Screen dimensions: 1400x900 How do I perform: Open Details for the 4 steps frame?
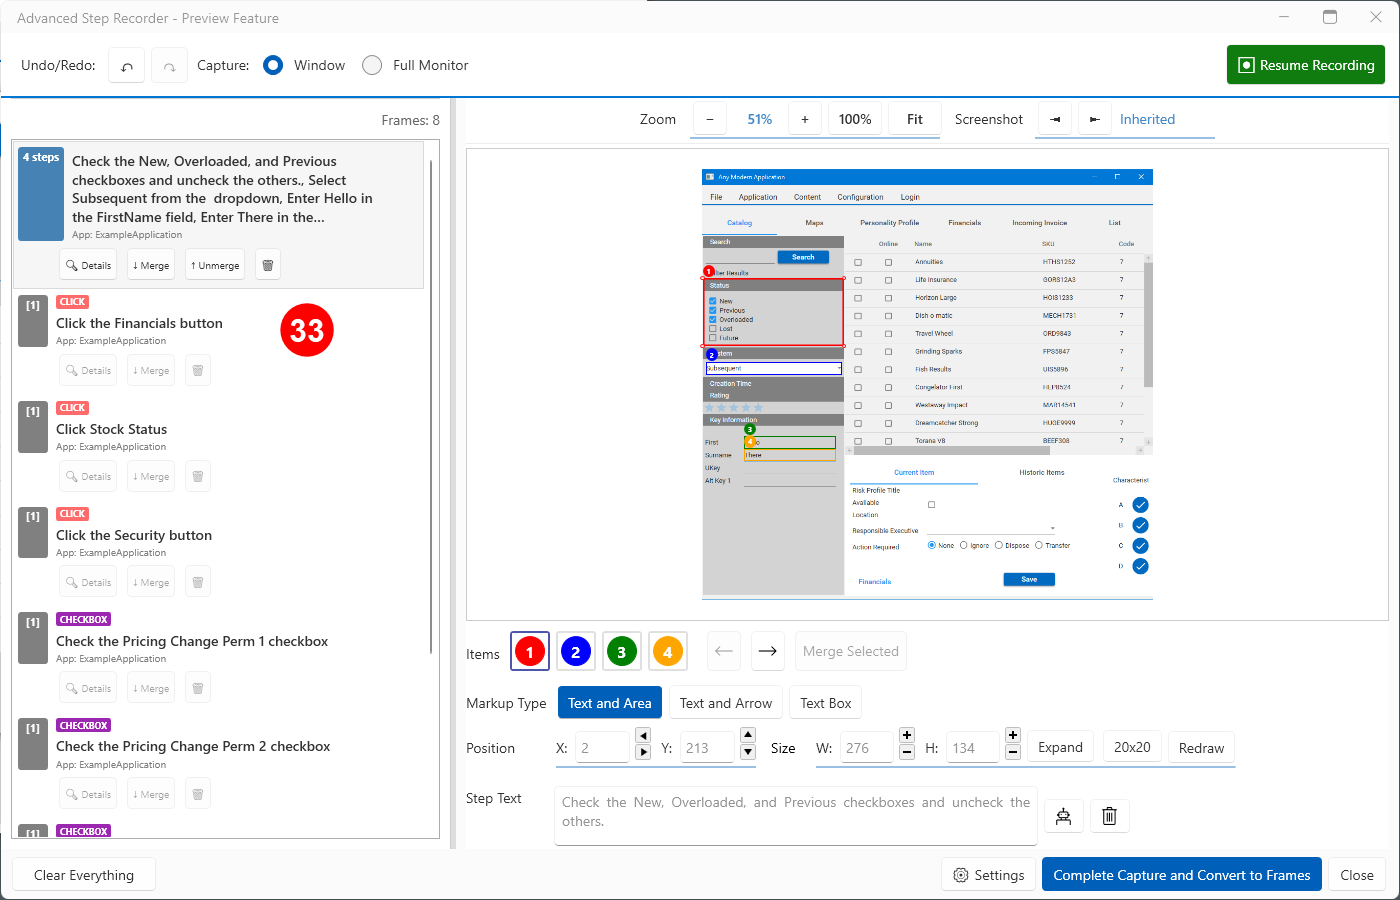(88, 265)
